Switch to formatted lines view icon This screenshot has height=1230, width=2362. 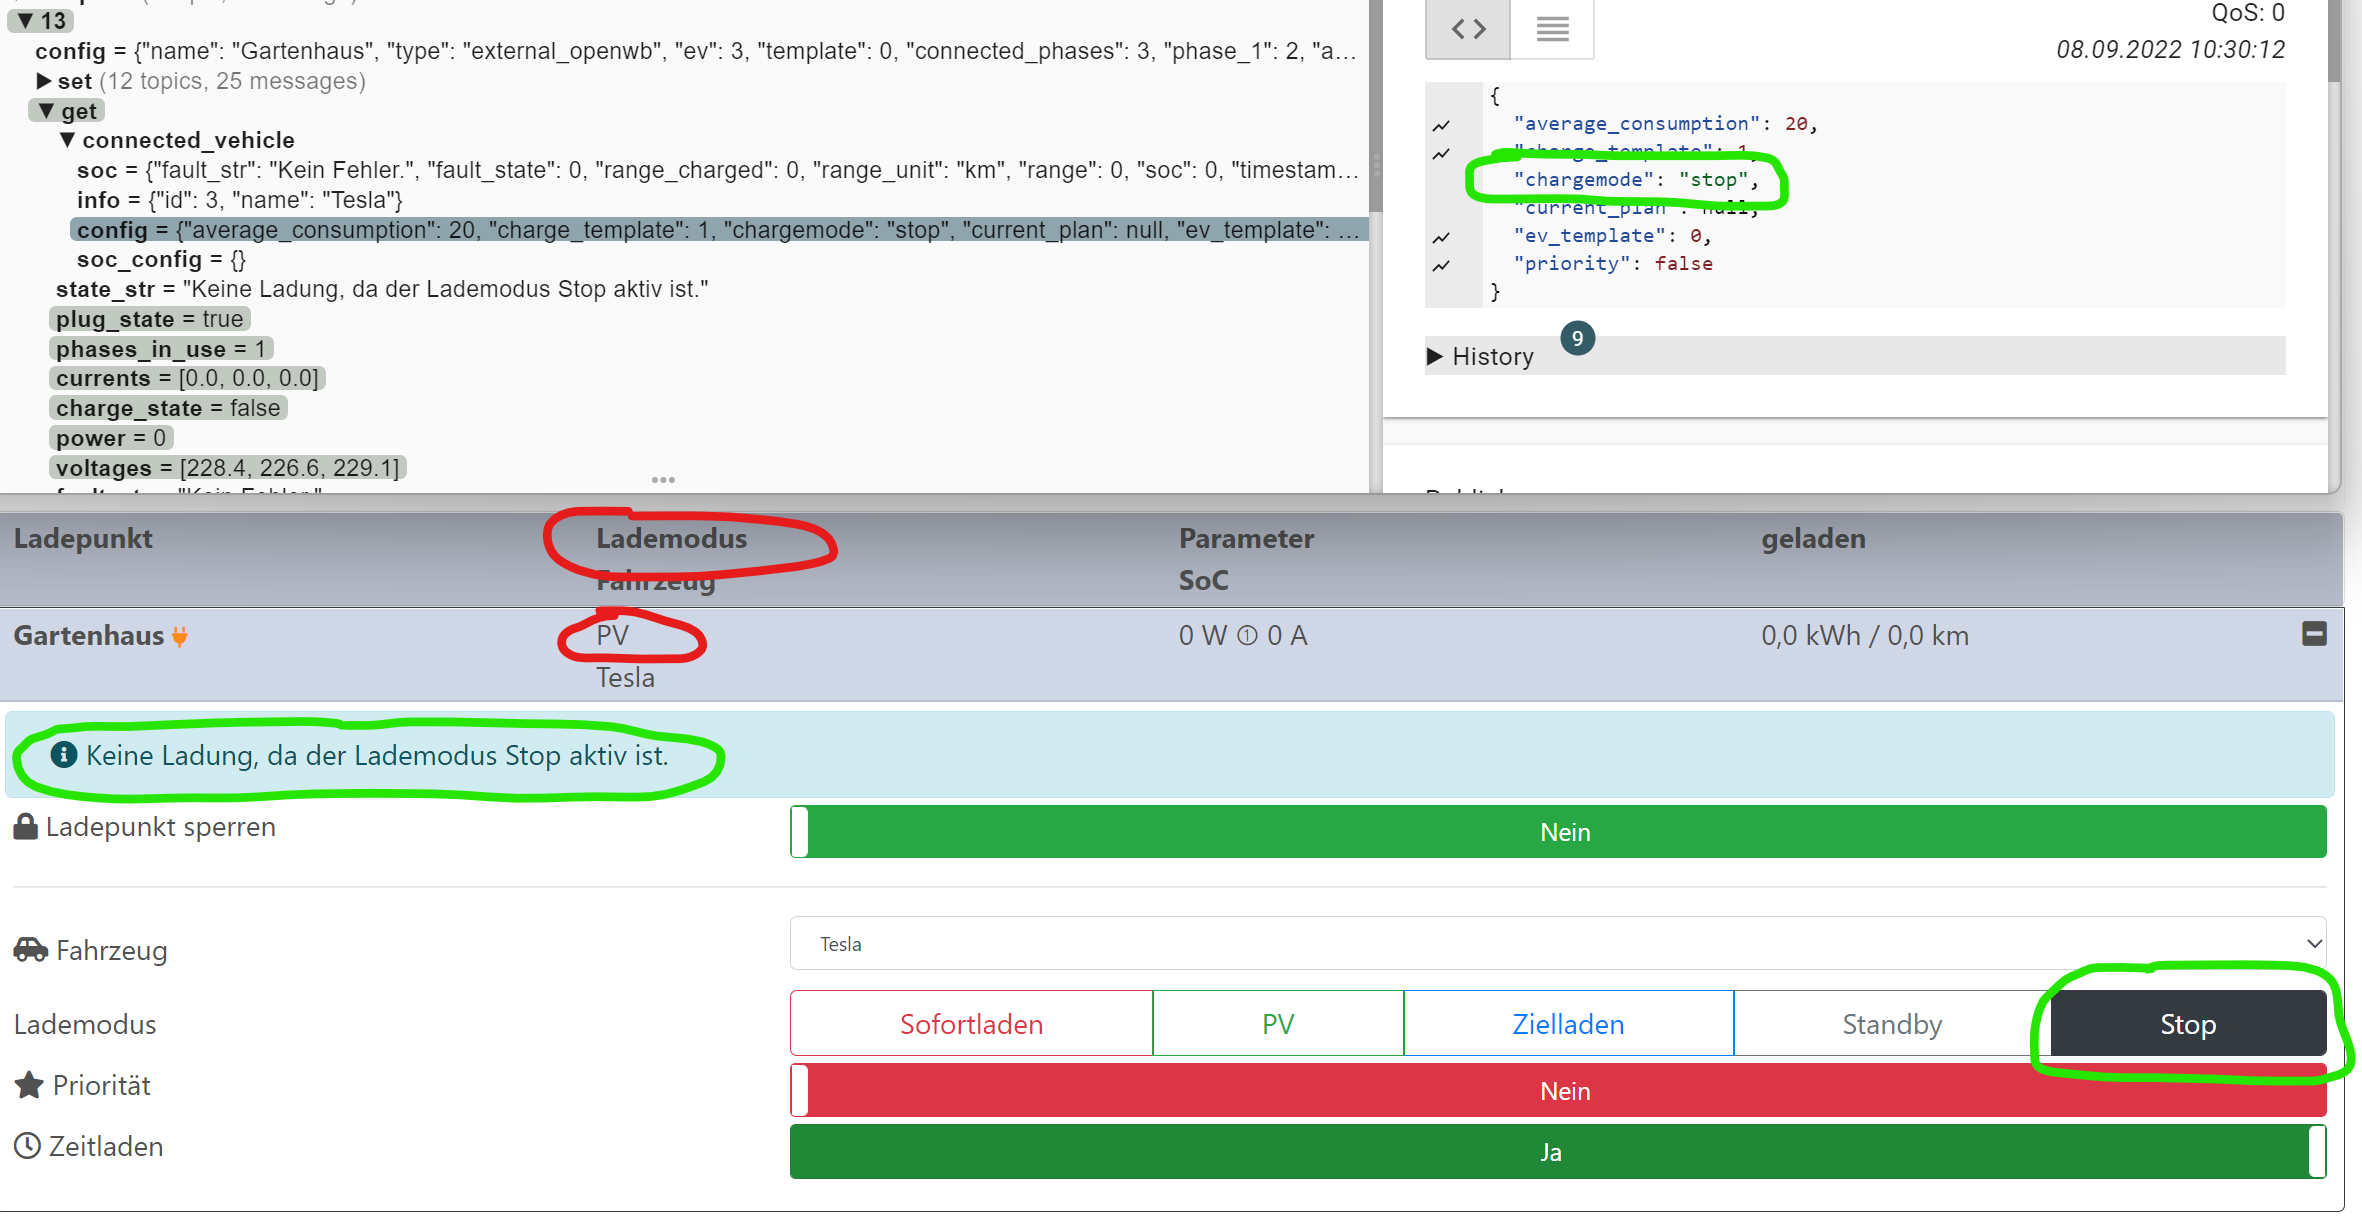click(x=1552, y=29)
